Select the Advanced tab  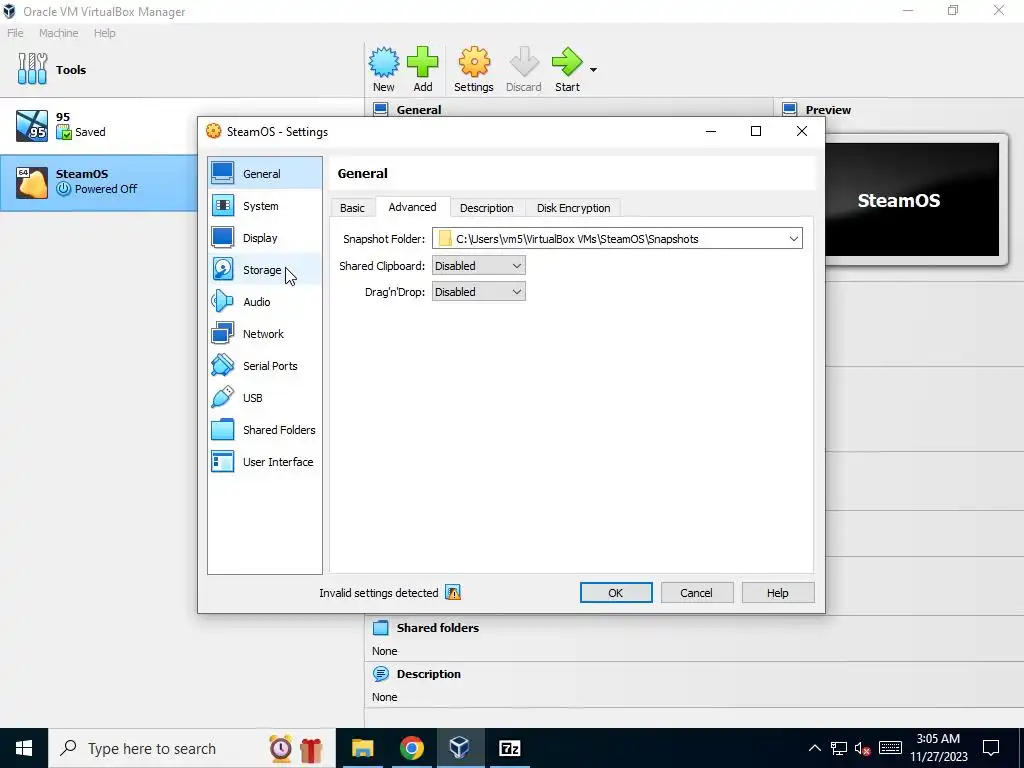(412, 207)
